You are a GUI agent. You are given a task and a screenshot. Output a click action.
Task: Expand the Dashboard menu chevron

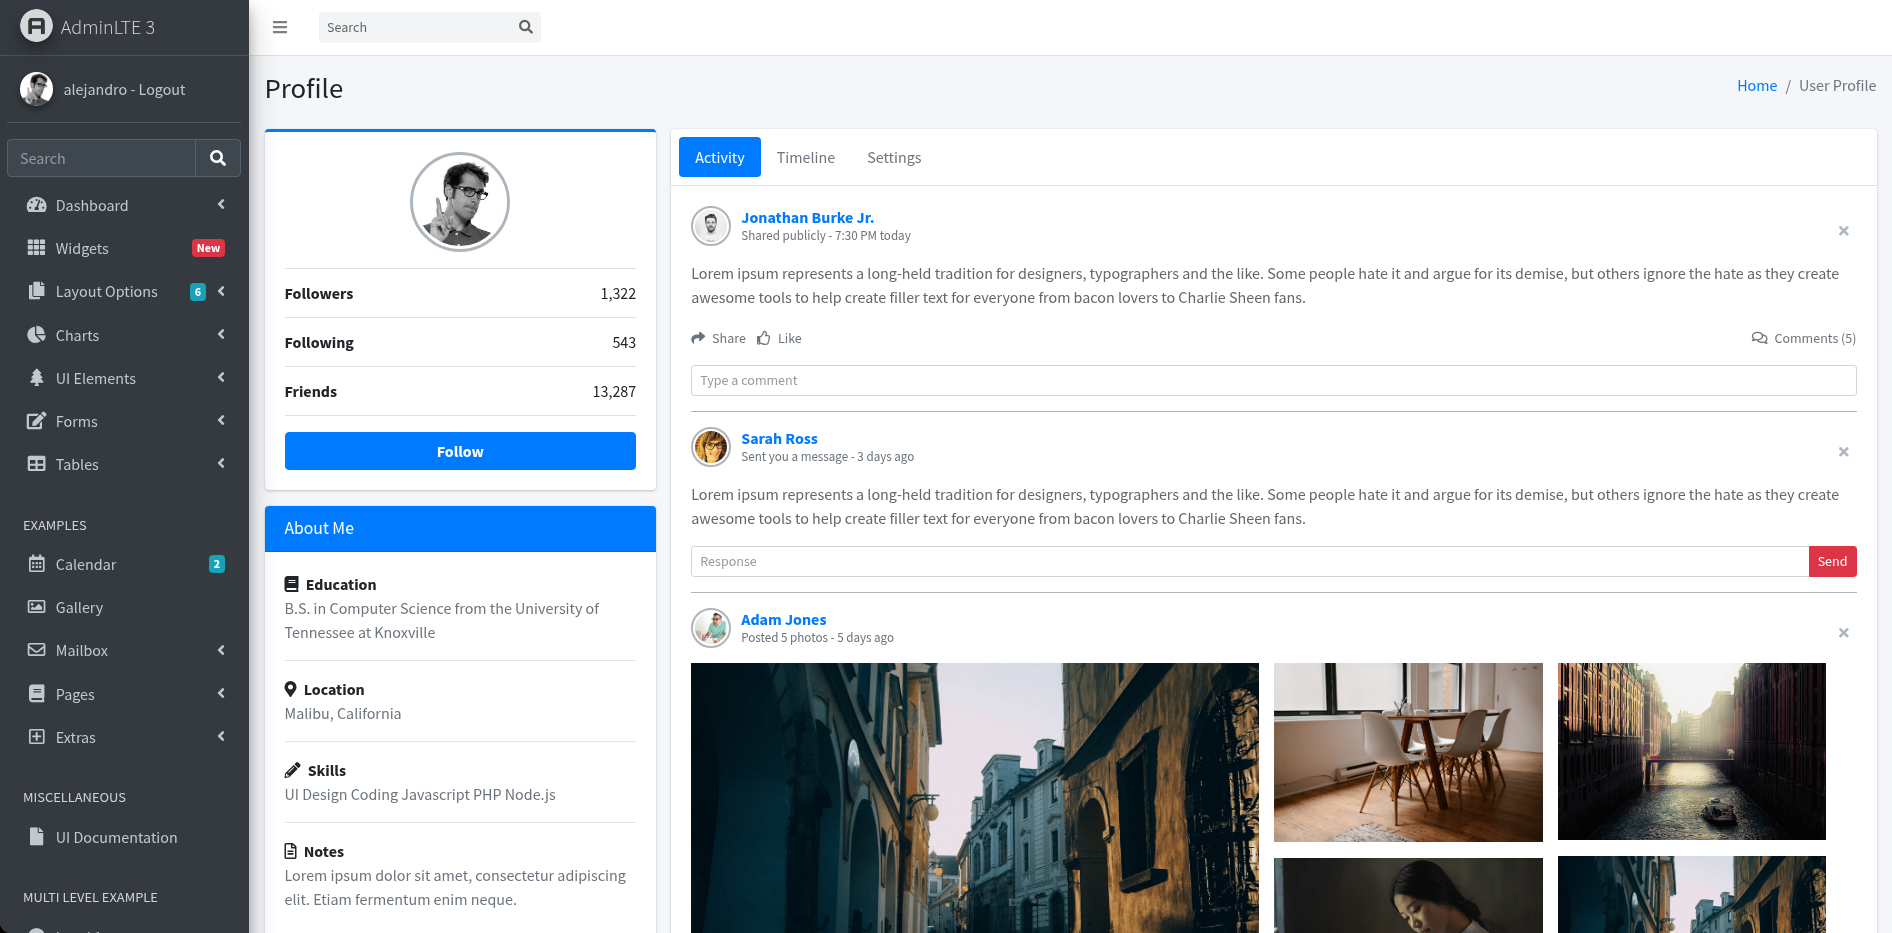coord(221,205)
